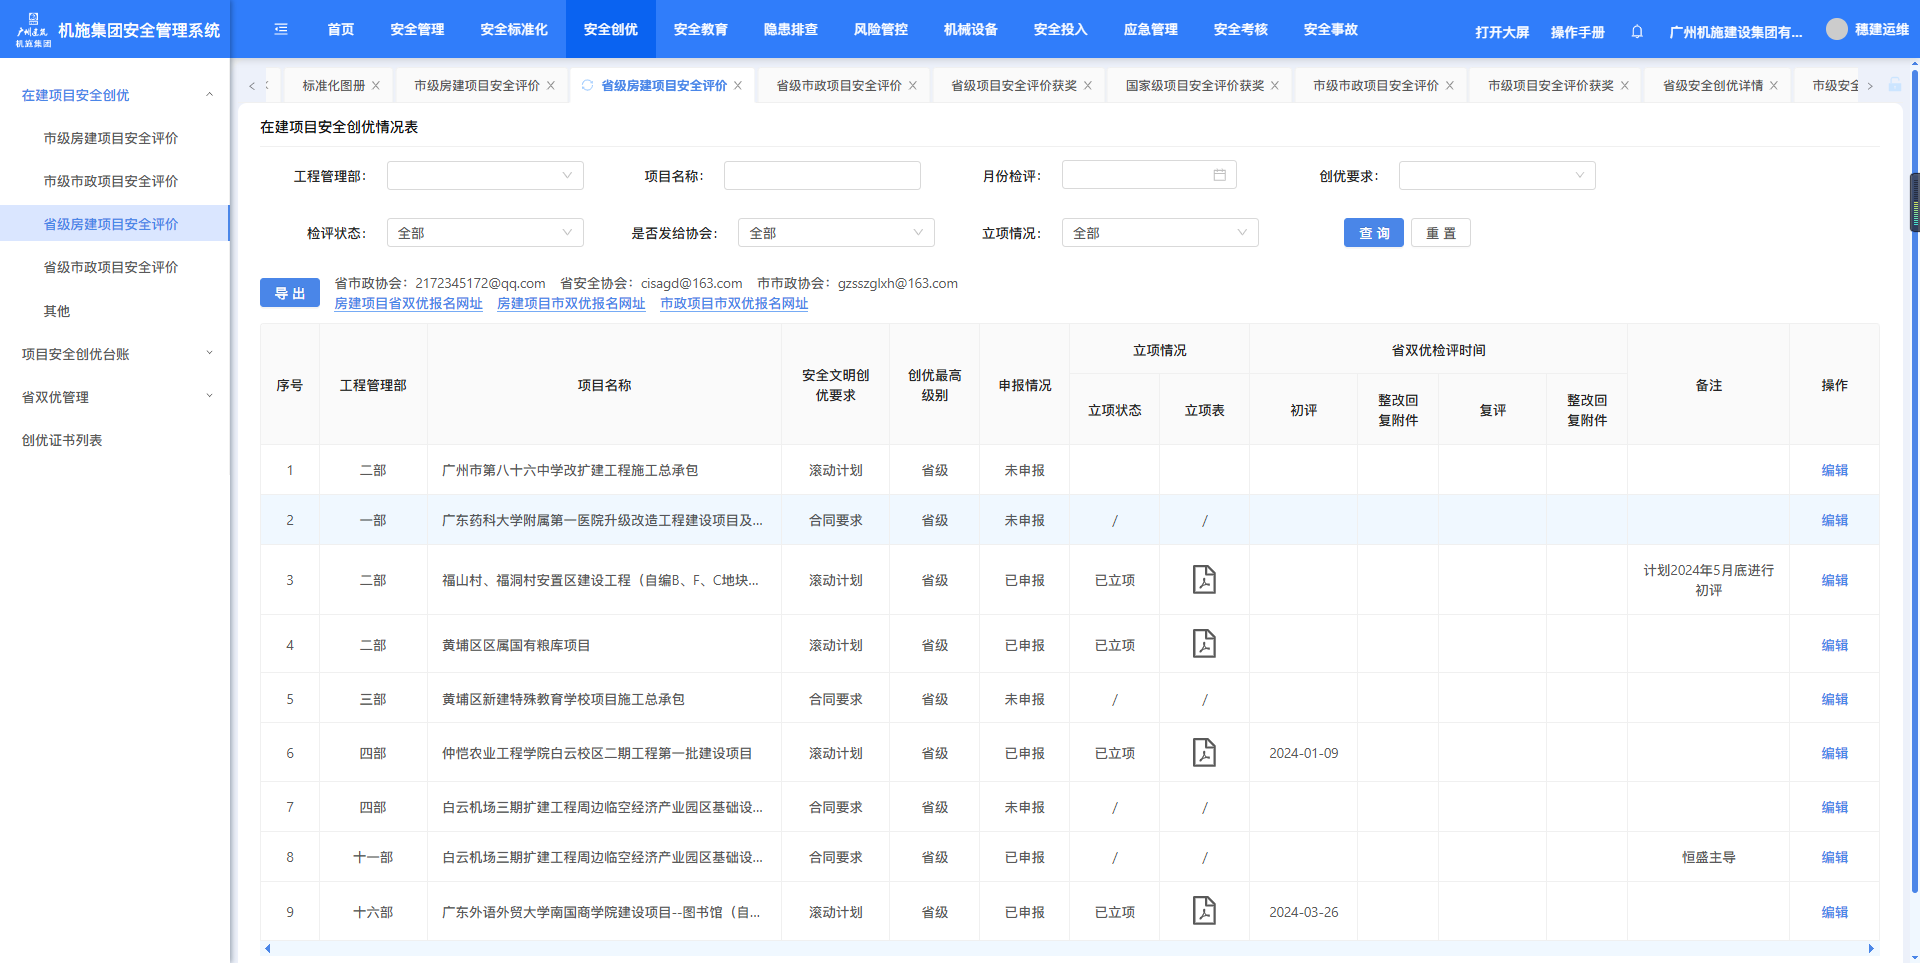This screenshot has height=963, width=1920.
Task: Click the refresh icon on 省级房建项目安全评价 tab
Action: [587, 86]
